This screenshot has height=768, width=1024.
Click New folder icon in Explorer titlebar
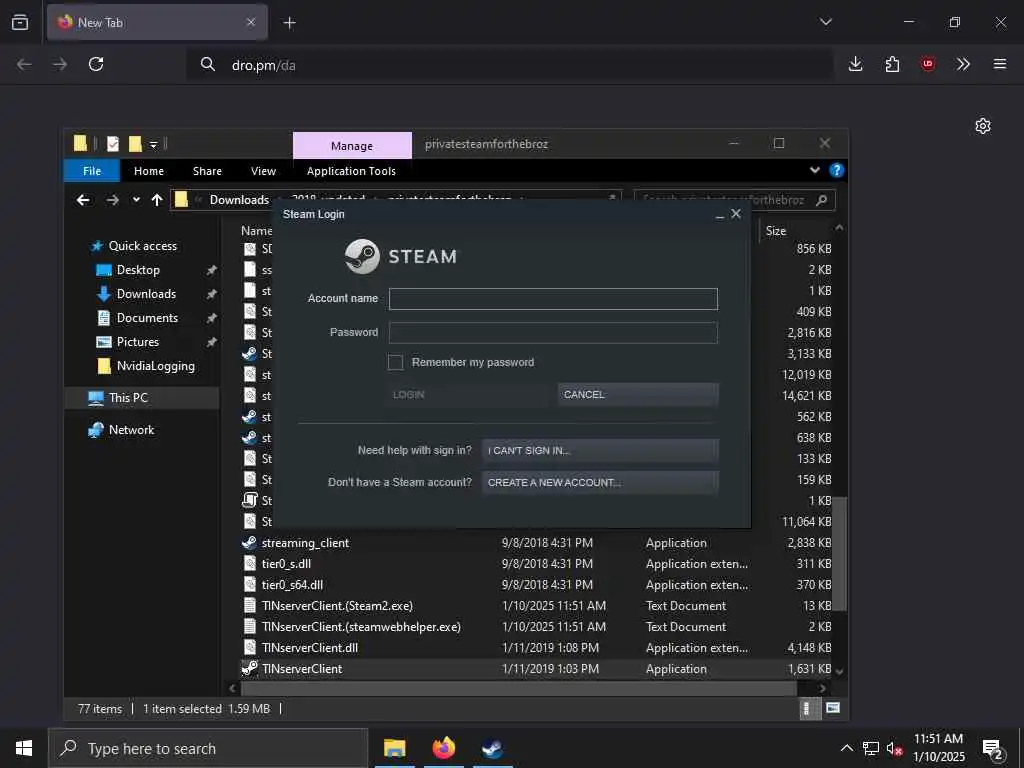[x=135, y=144]
